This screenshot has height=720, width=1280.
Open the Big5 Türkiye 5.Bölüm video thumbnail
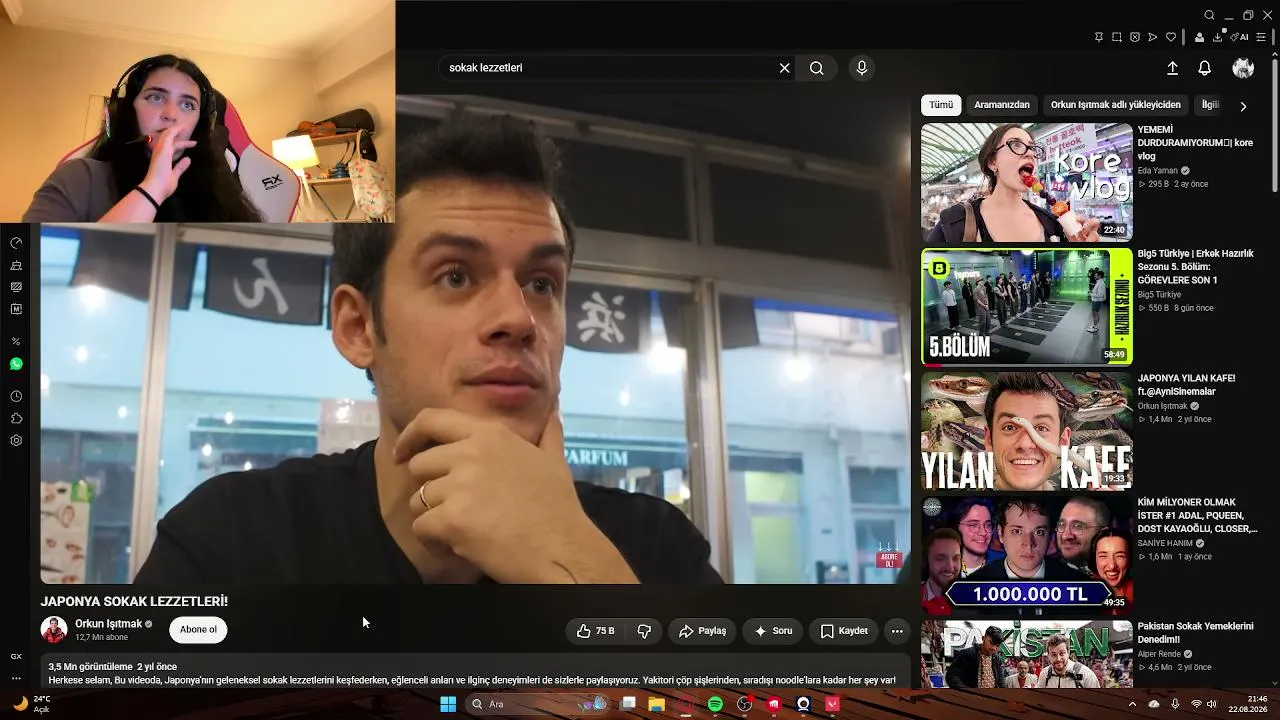click(1027, 307)
